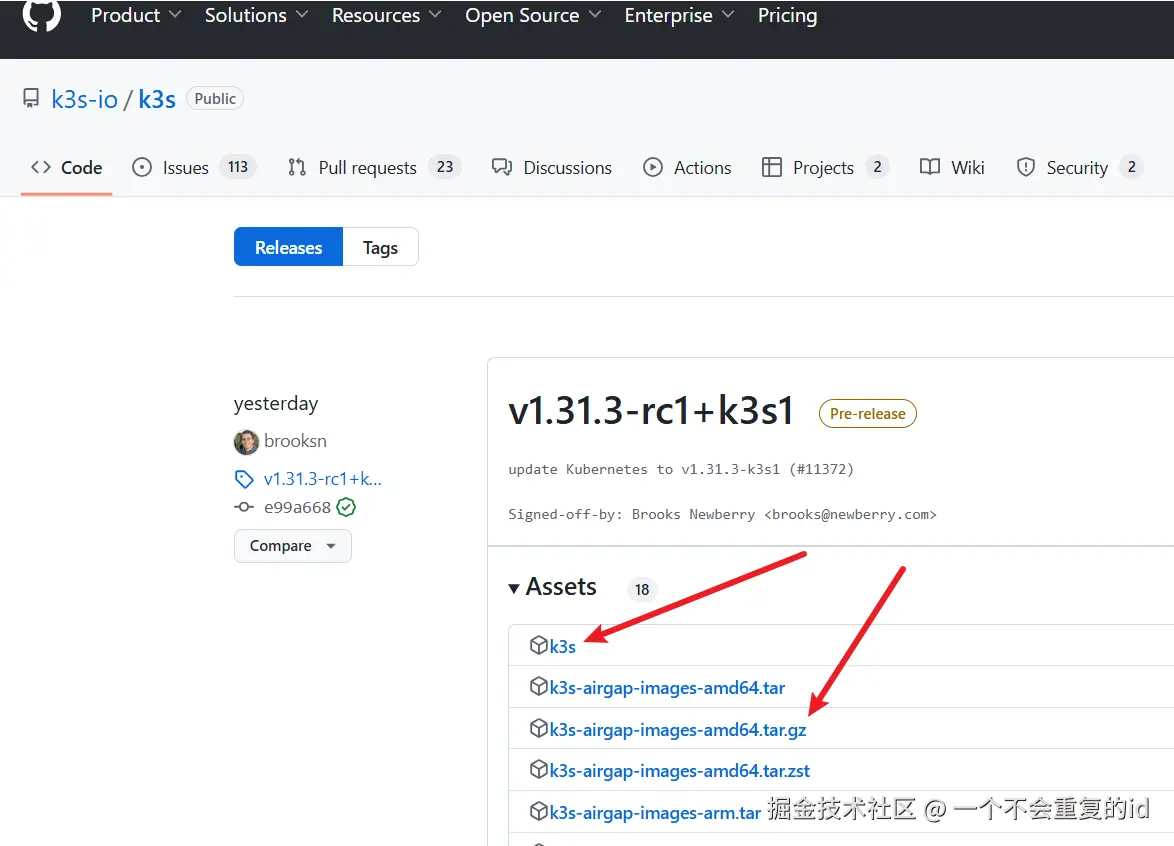Open the k3s repository link
The image size is (1174, 846).
point(157,99)
